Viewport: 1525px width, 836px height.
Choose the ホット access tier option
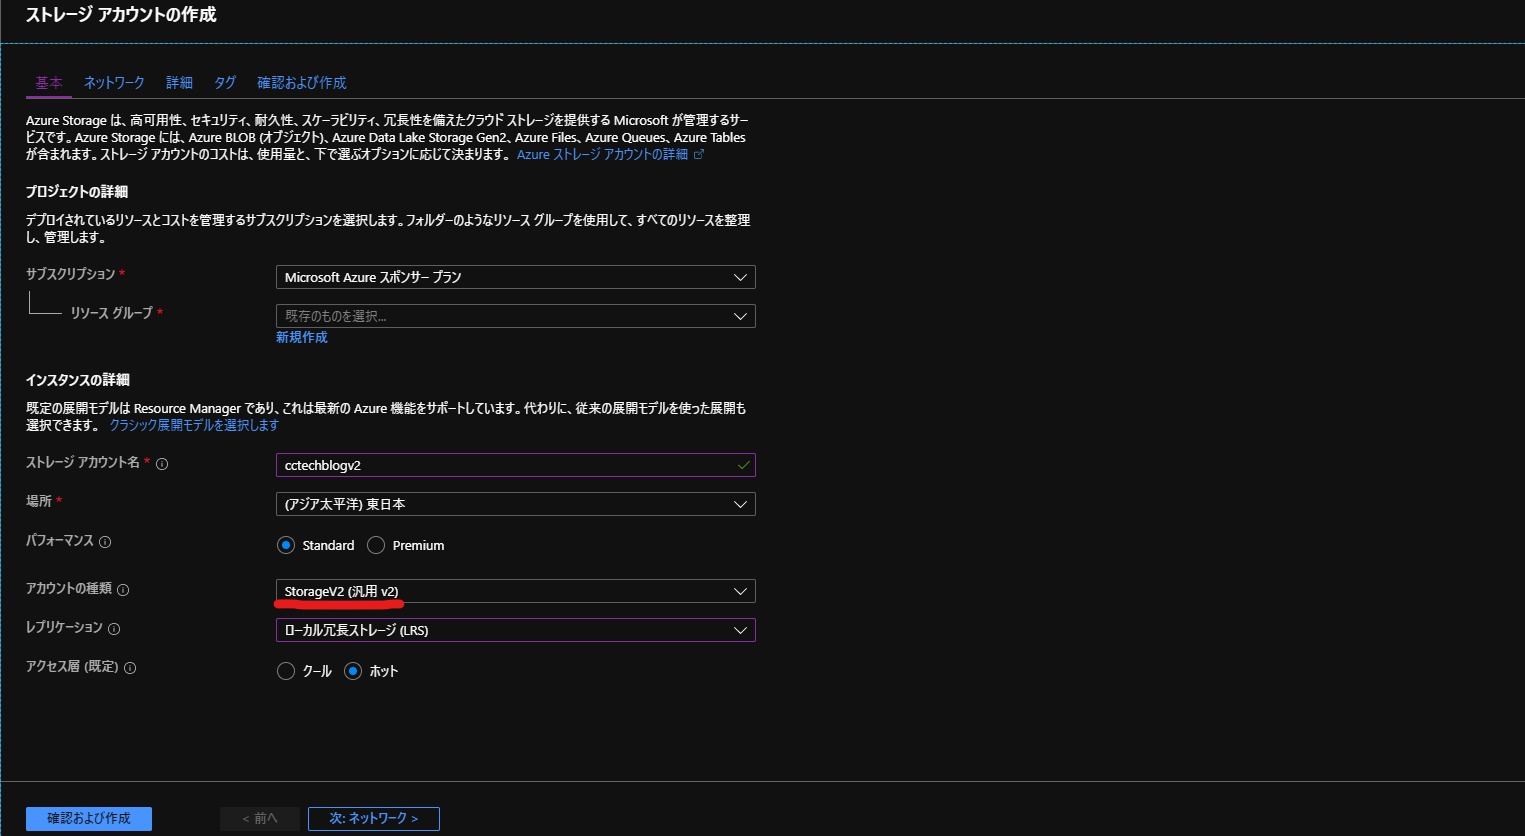point(353,671)
